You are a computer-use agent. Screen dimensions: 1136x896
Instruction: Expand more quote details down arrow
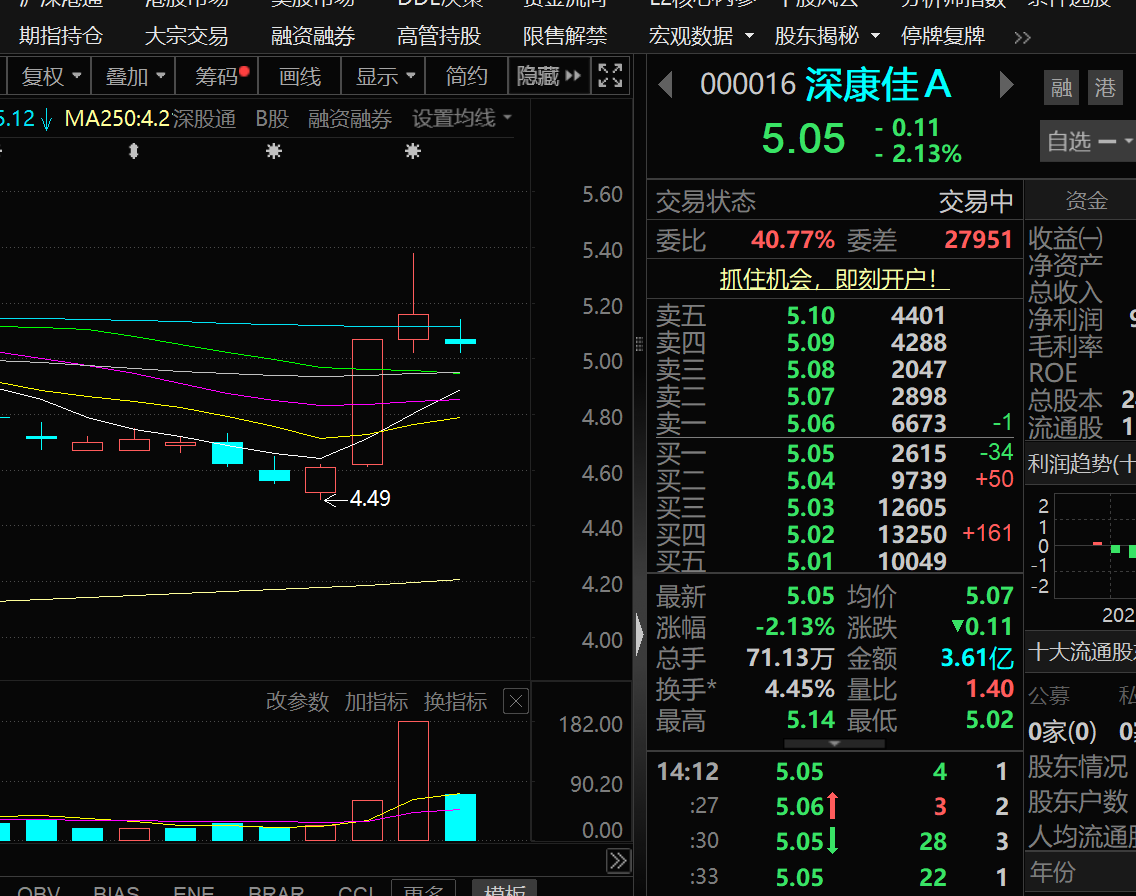pos(834,743)
